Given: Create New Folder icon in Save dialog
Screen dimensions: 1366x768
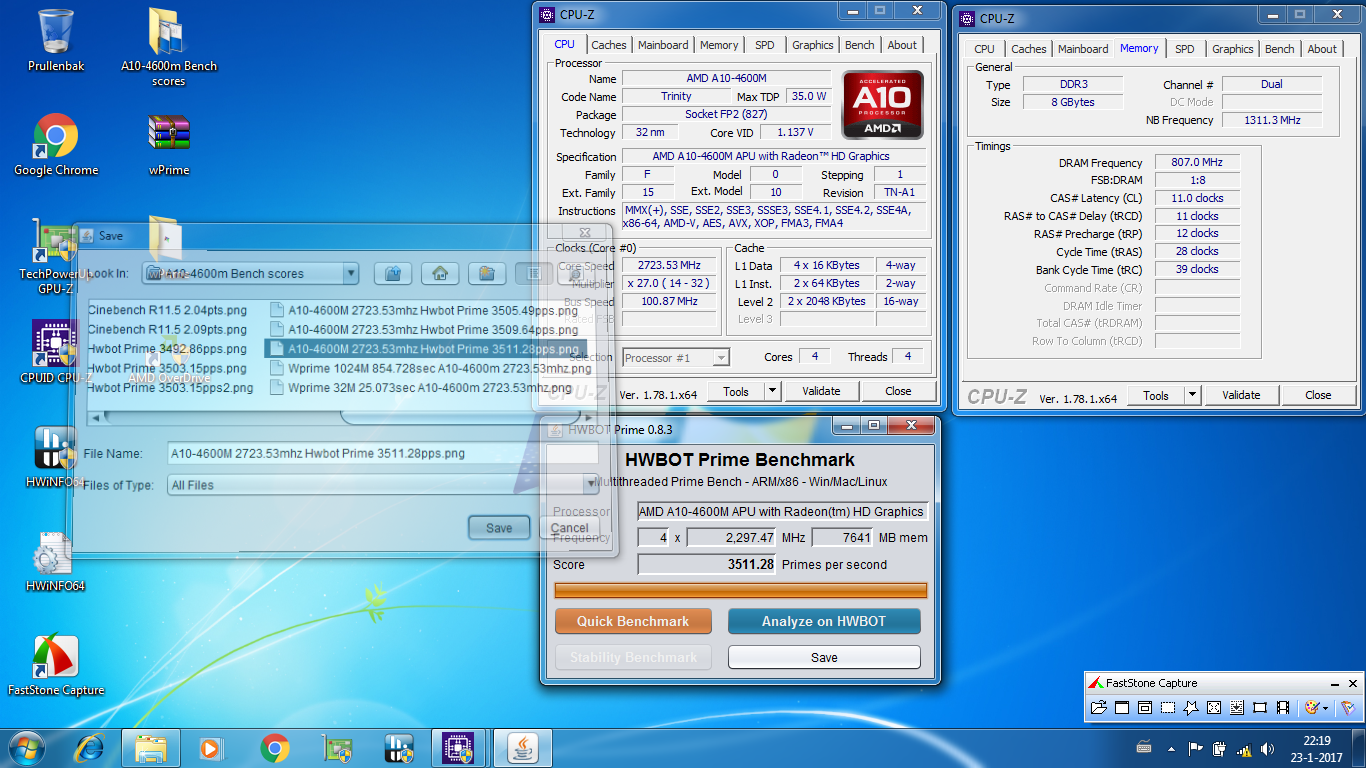Looking at the screenshot, I should pyautogui.click(x=487, y=273).
